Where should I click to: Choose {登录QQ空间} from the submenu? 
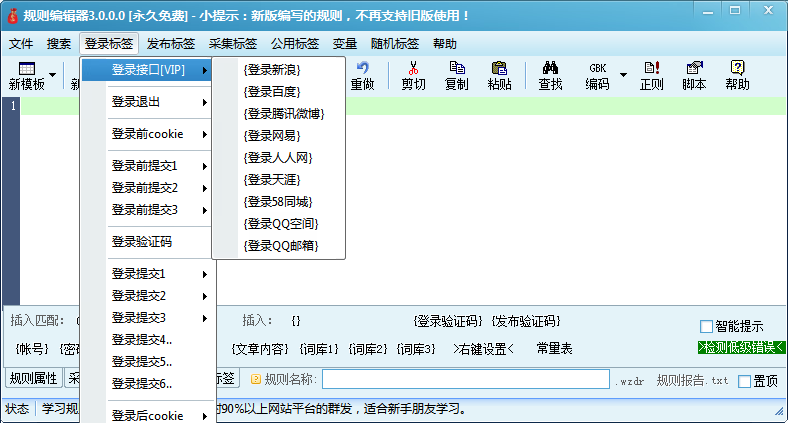[279, 224]
